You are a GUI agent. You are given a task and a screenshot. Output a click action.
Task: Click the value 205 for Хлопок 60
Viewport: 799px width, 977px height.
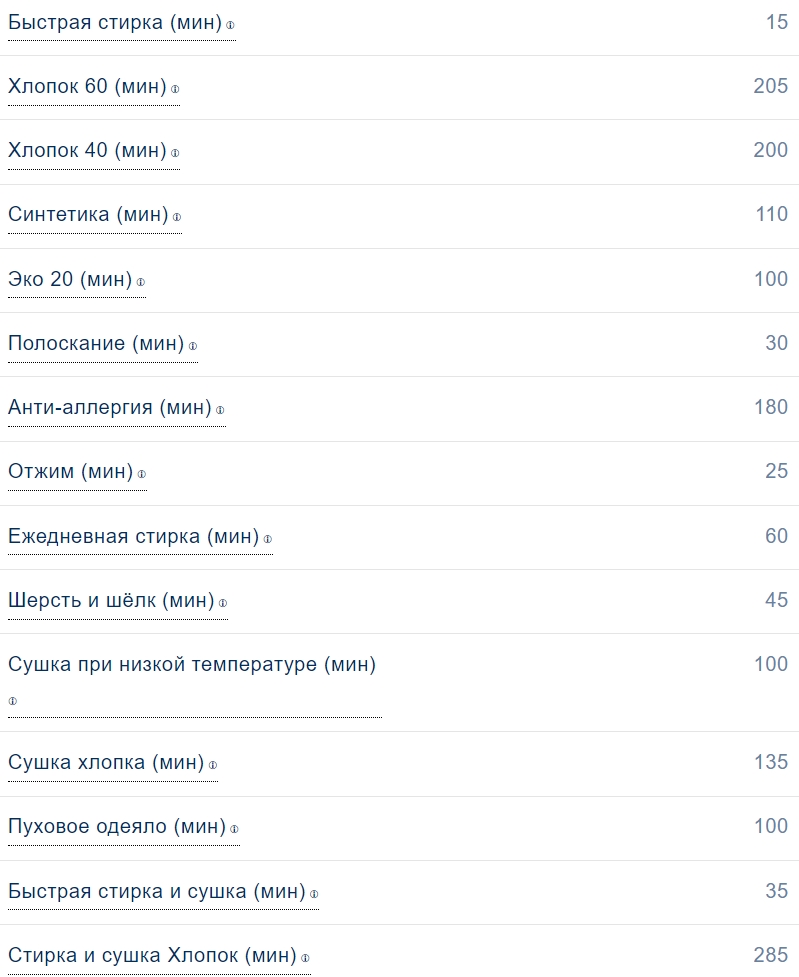[x=770, y=86]
